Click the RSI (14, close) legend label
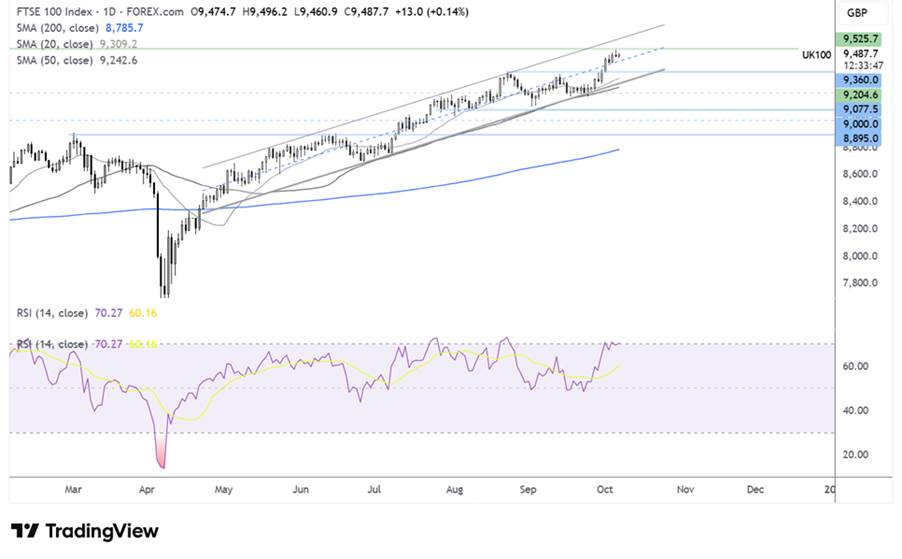This screenshot has height=559, width=902. (x=50, y=312)
